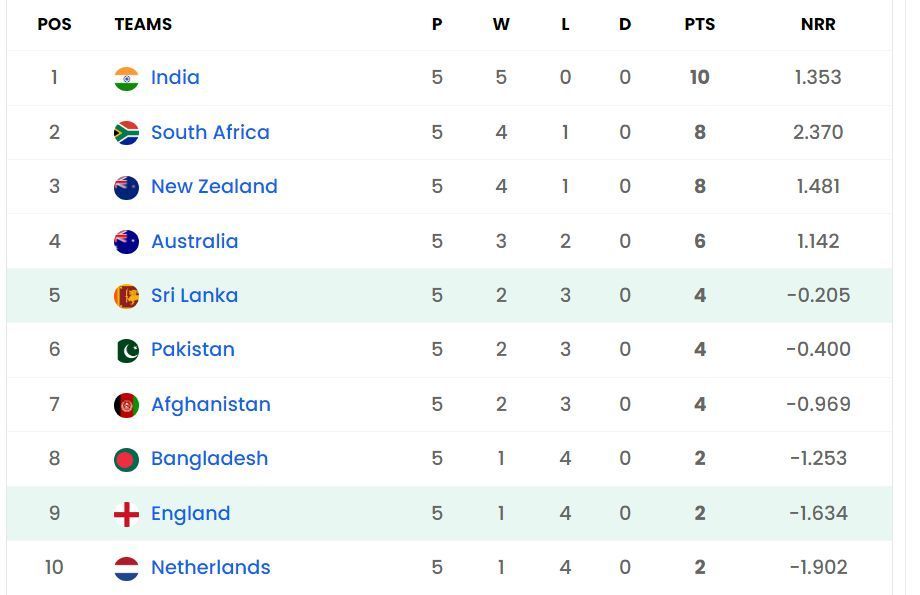Select the Netherlands team link
The height and width of the screenshot is (595, 920).
(210, 567)
